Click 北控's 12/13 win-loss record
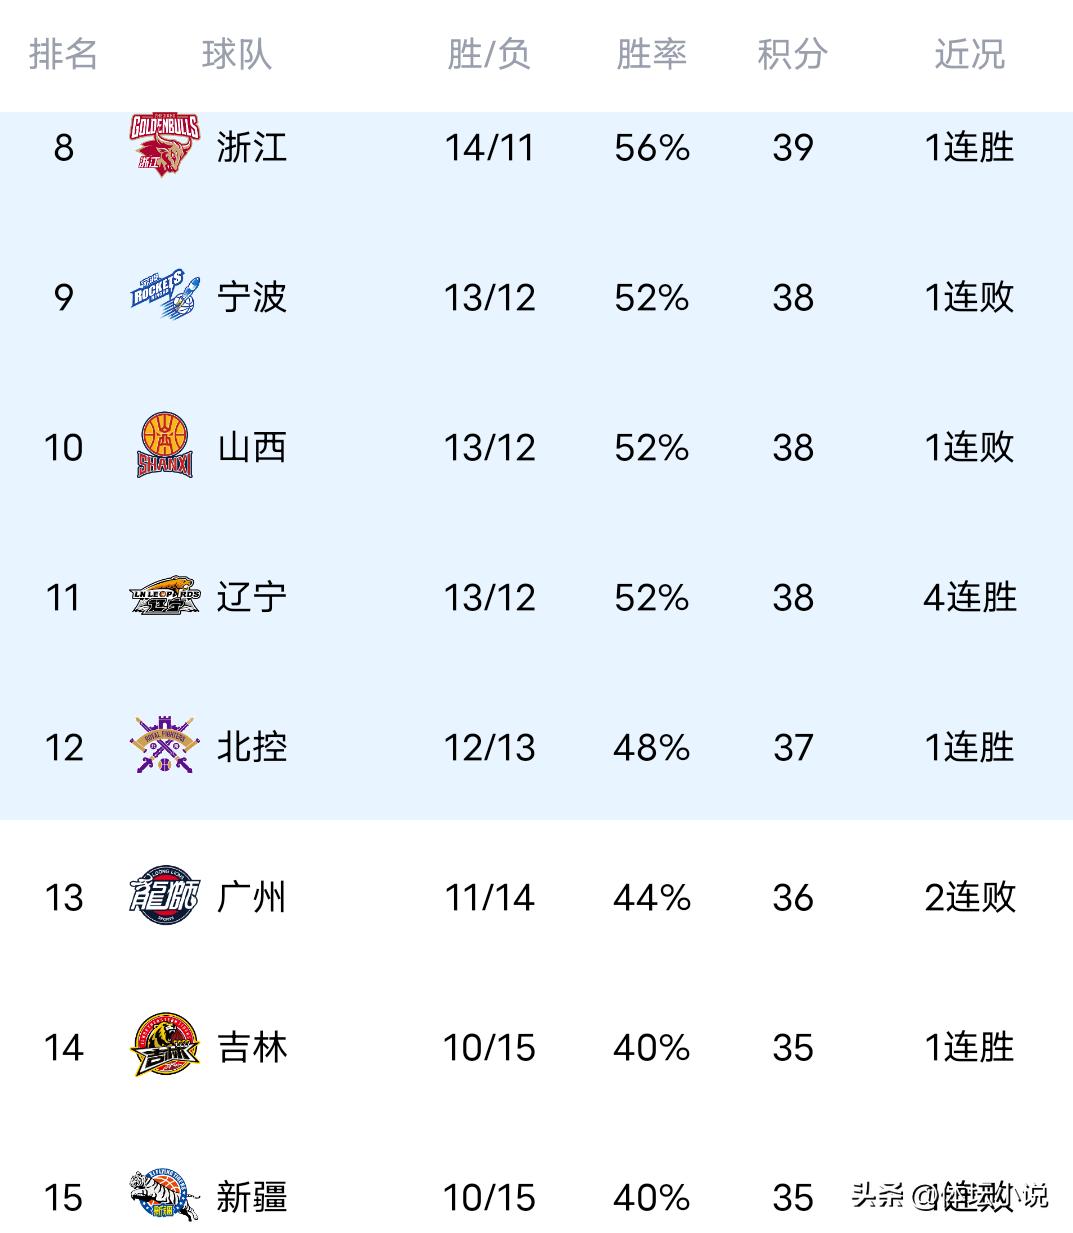Screen dimensions: 1073x1233 (489, 747)
